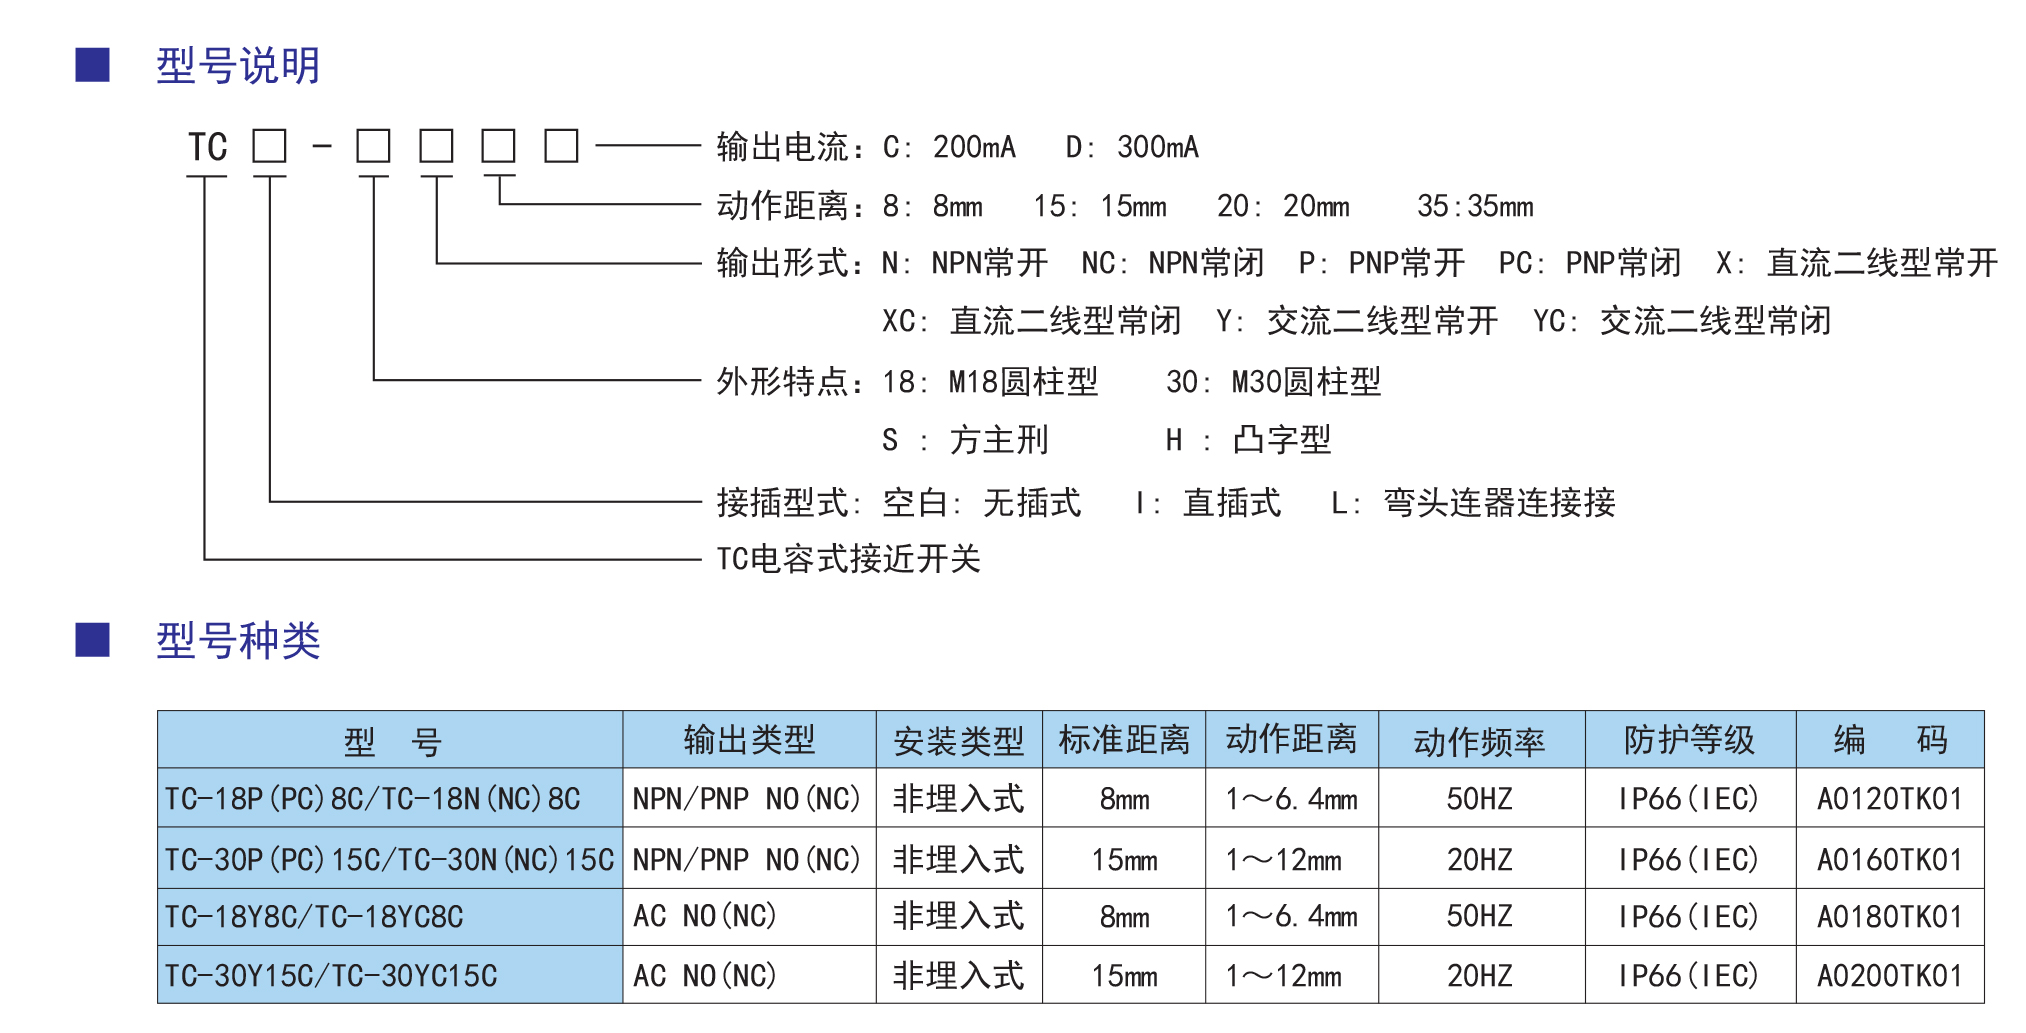Click the I: 直插式 entry

[1207, 503]
